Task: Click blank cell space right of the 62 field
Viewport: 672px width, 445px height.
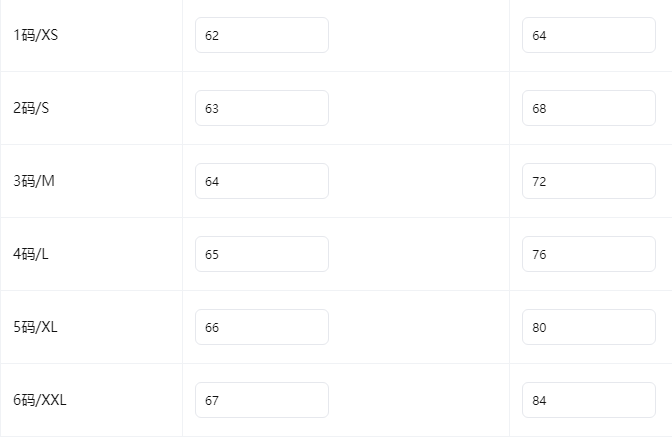Action: (420, 35)
